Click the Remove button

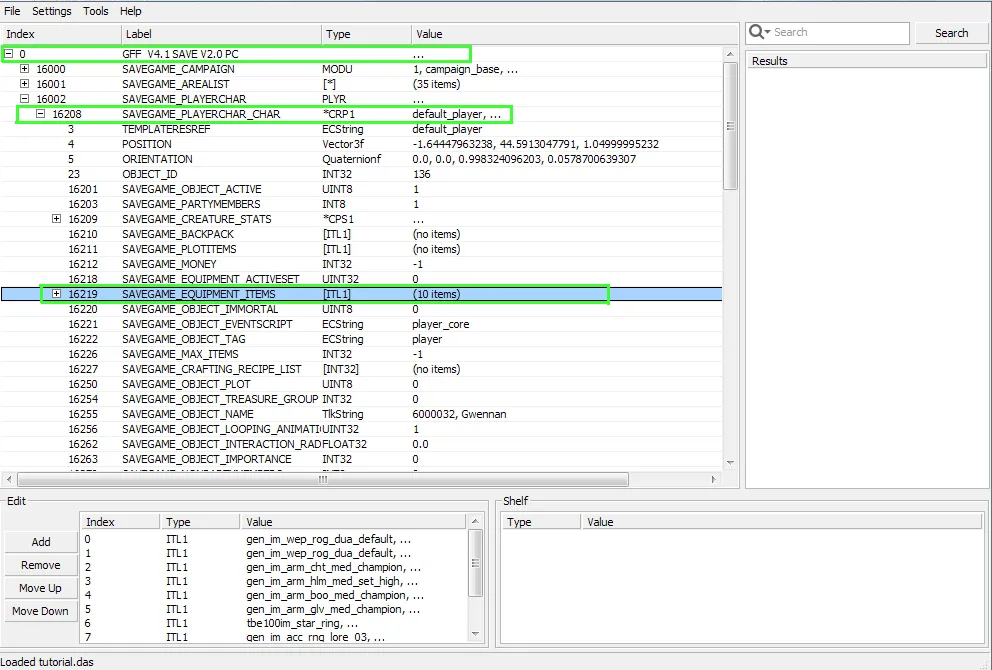(x=41, y=565)
